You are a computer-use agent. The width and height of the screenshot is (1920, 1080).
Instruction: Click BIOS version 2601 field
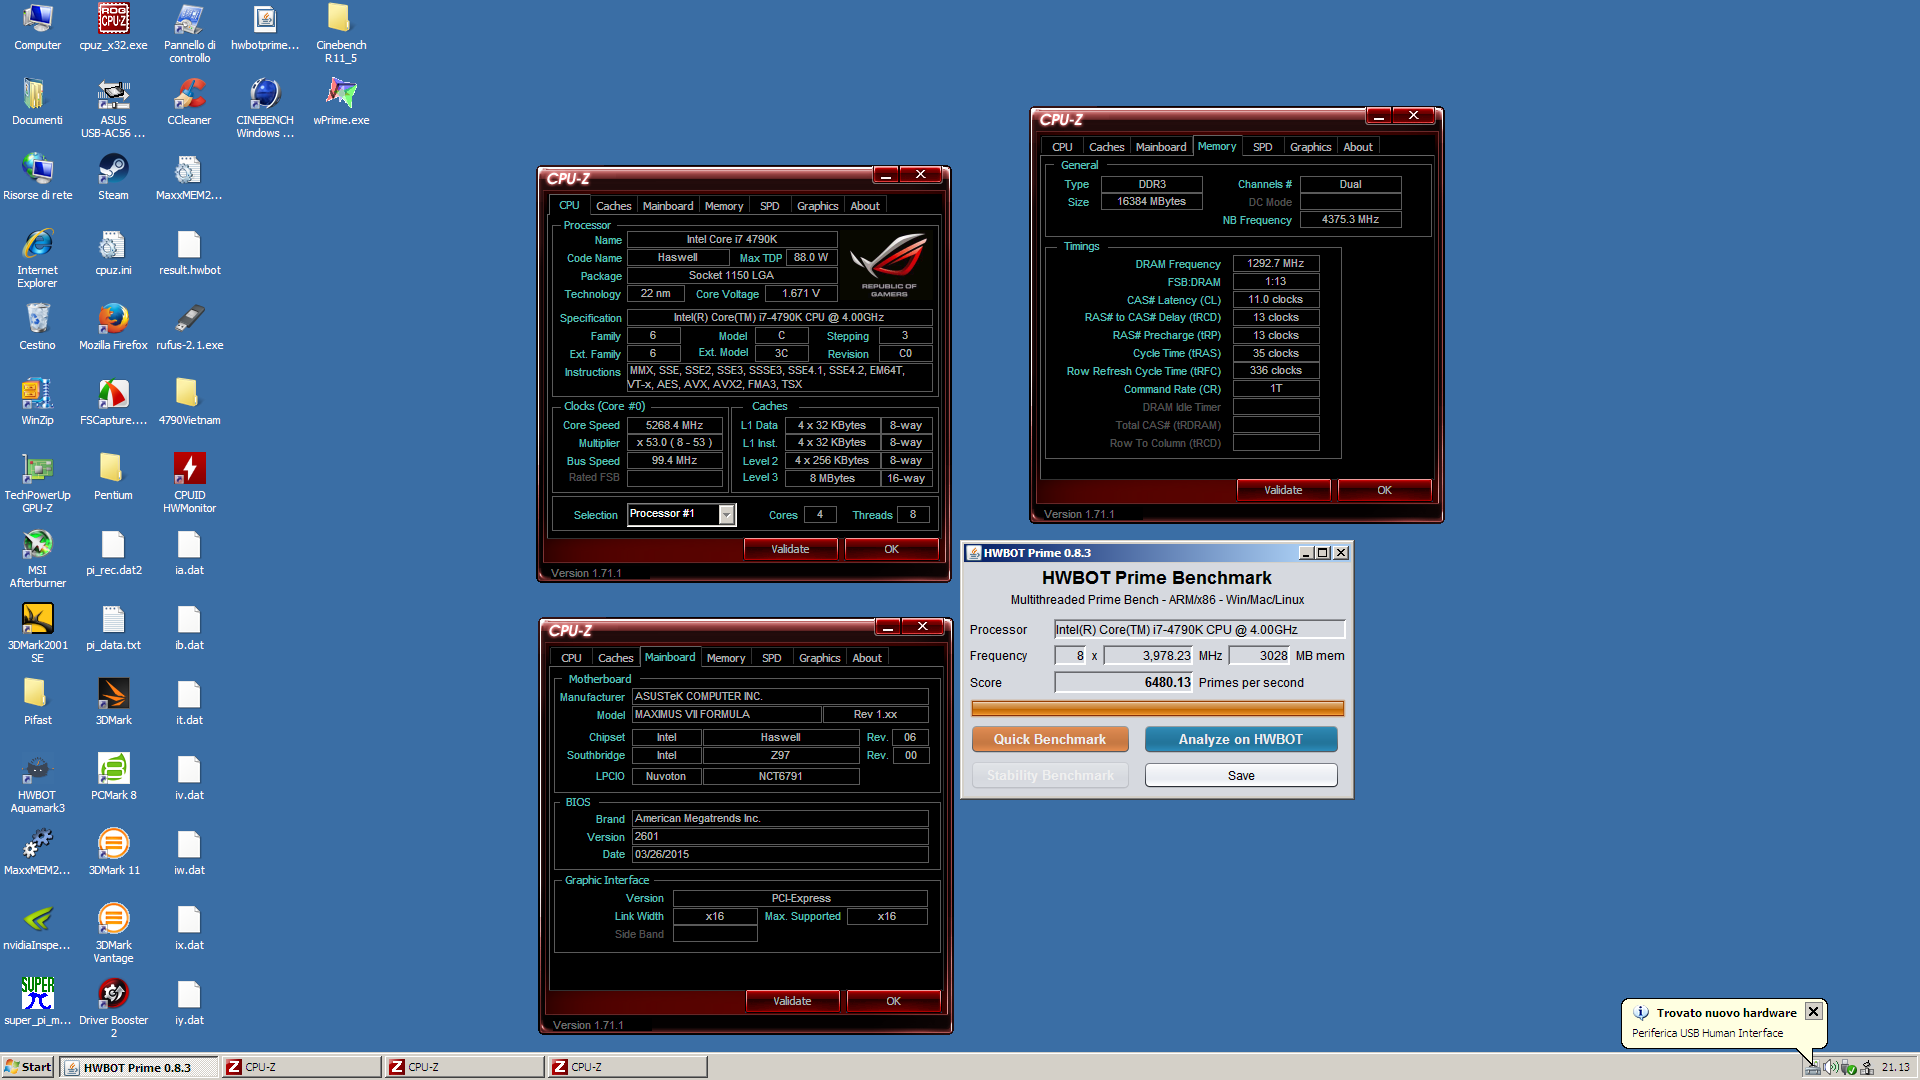[x=780, y=836]
